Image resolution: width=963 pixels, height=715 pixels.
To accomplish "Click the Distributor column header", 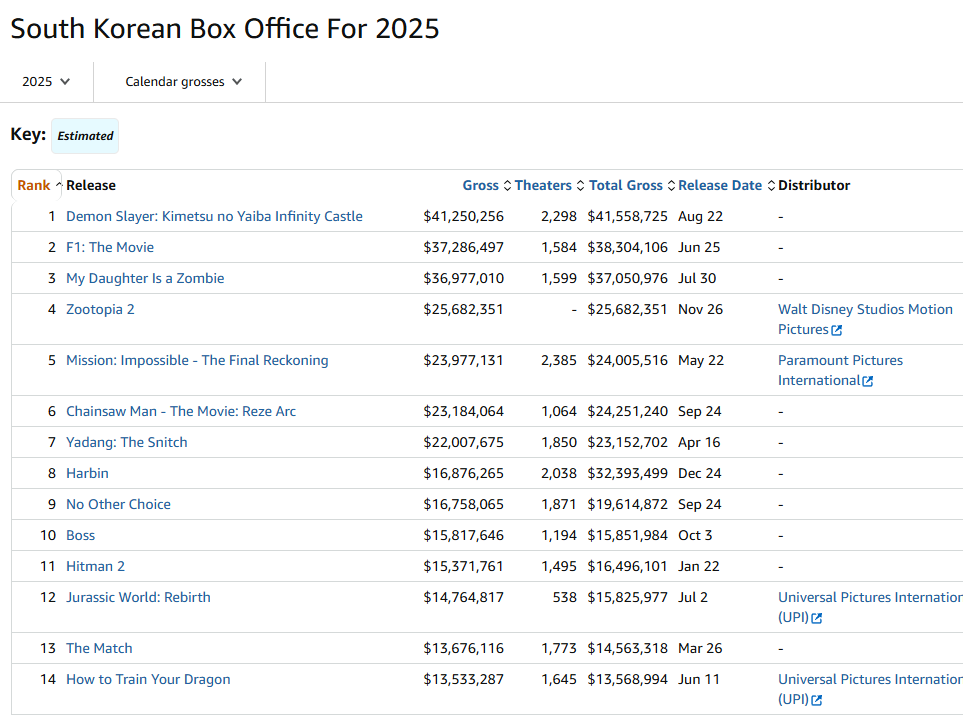I will (x=814, y=186).
